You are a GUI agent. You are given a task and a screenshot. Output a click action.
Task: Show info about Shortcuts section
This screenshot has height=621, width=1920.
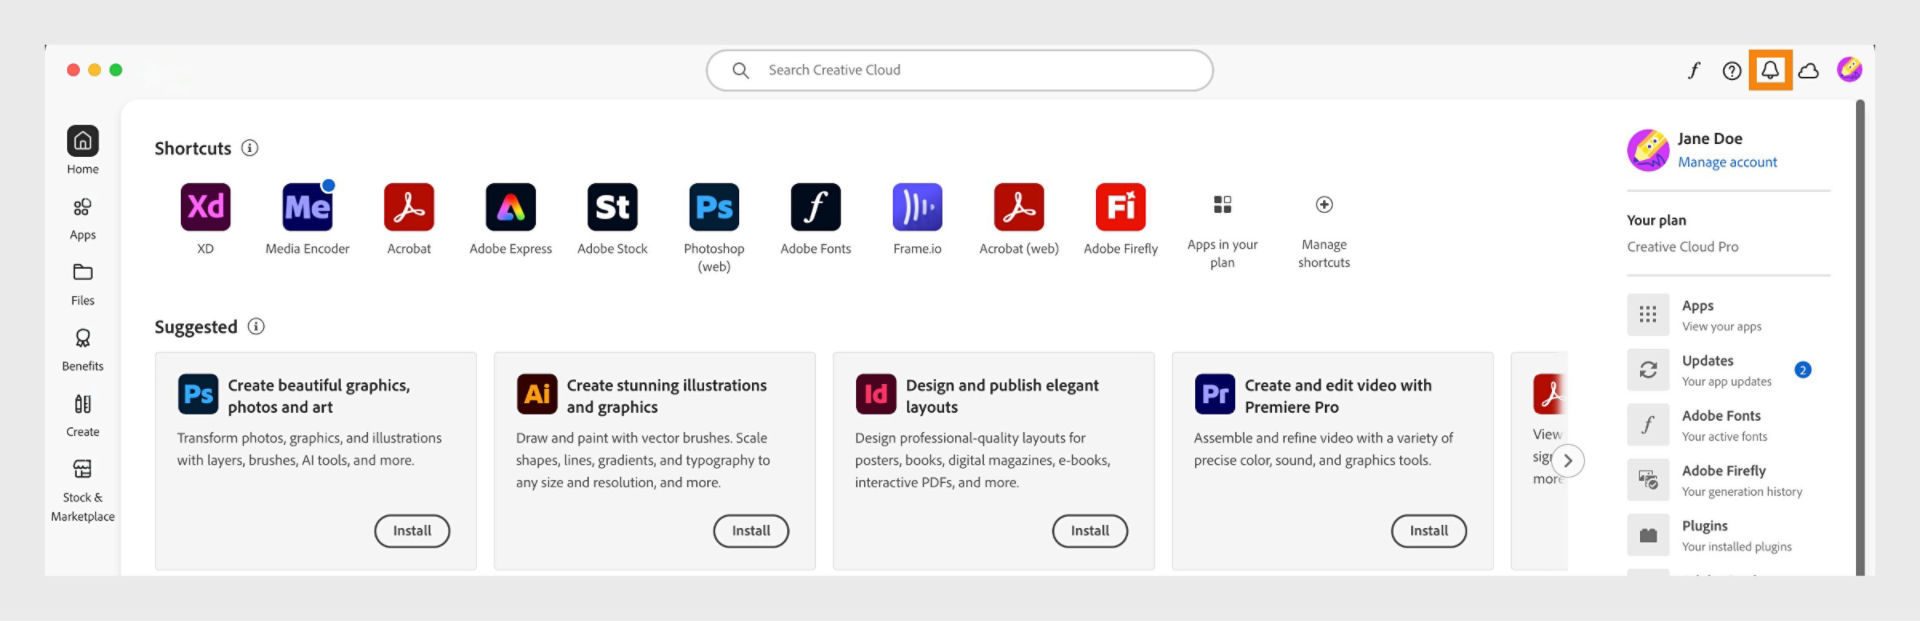250,148
